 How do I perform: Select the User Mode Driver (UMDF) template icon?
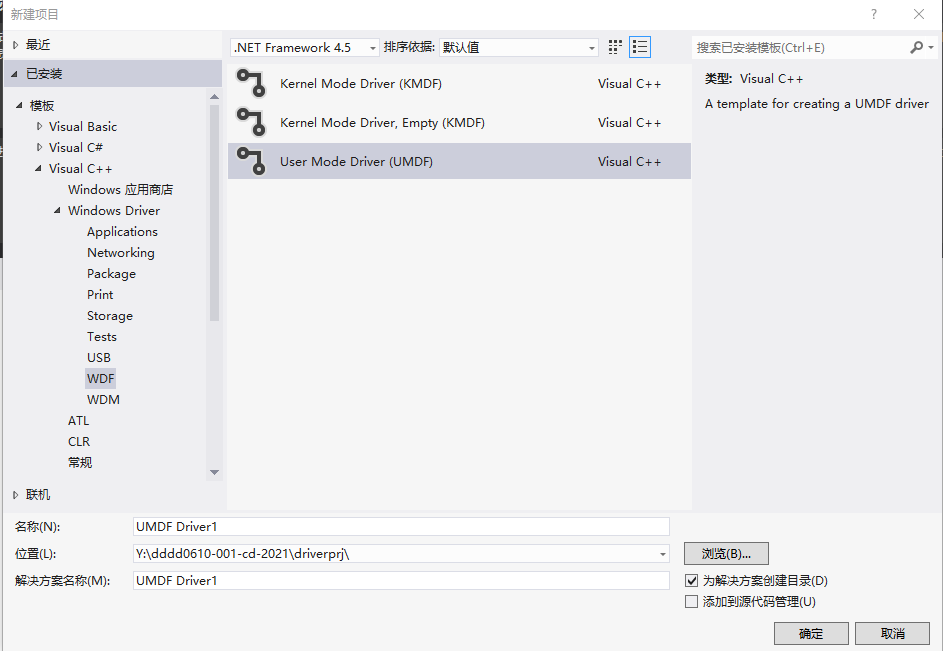(250, 161)
